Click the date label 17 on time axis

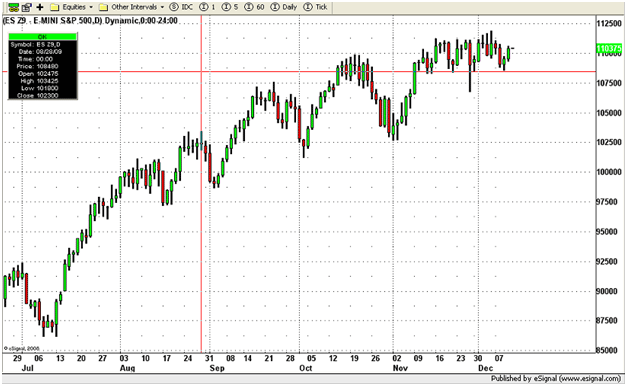pyautogui.click(x=166, y=358)
